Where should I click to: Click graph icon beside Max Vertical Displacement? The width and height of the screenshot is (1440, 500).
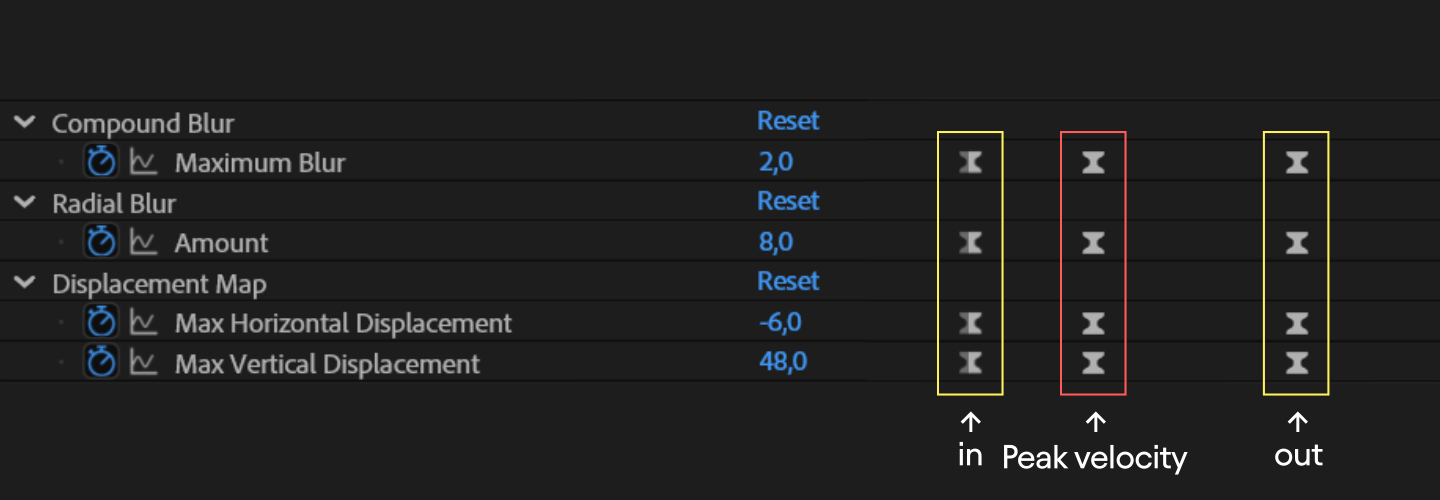pyautogui.click(x=145, y=362)
